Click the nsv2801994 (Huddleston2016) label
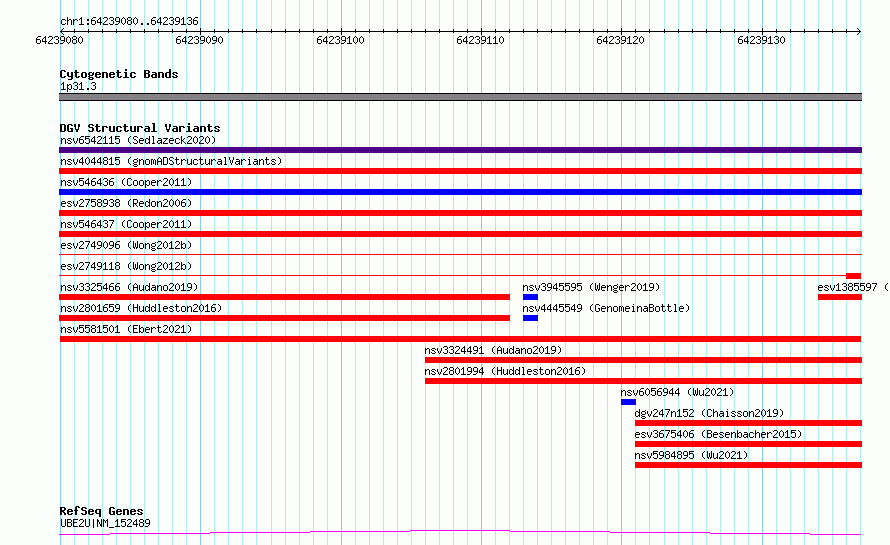The height and width of the screenshot is (545, 890). (505, 371)
